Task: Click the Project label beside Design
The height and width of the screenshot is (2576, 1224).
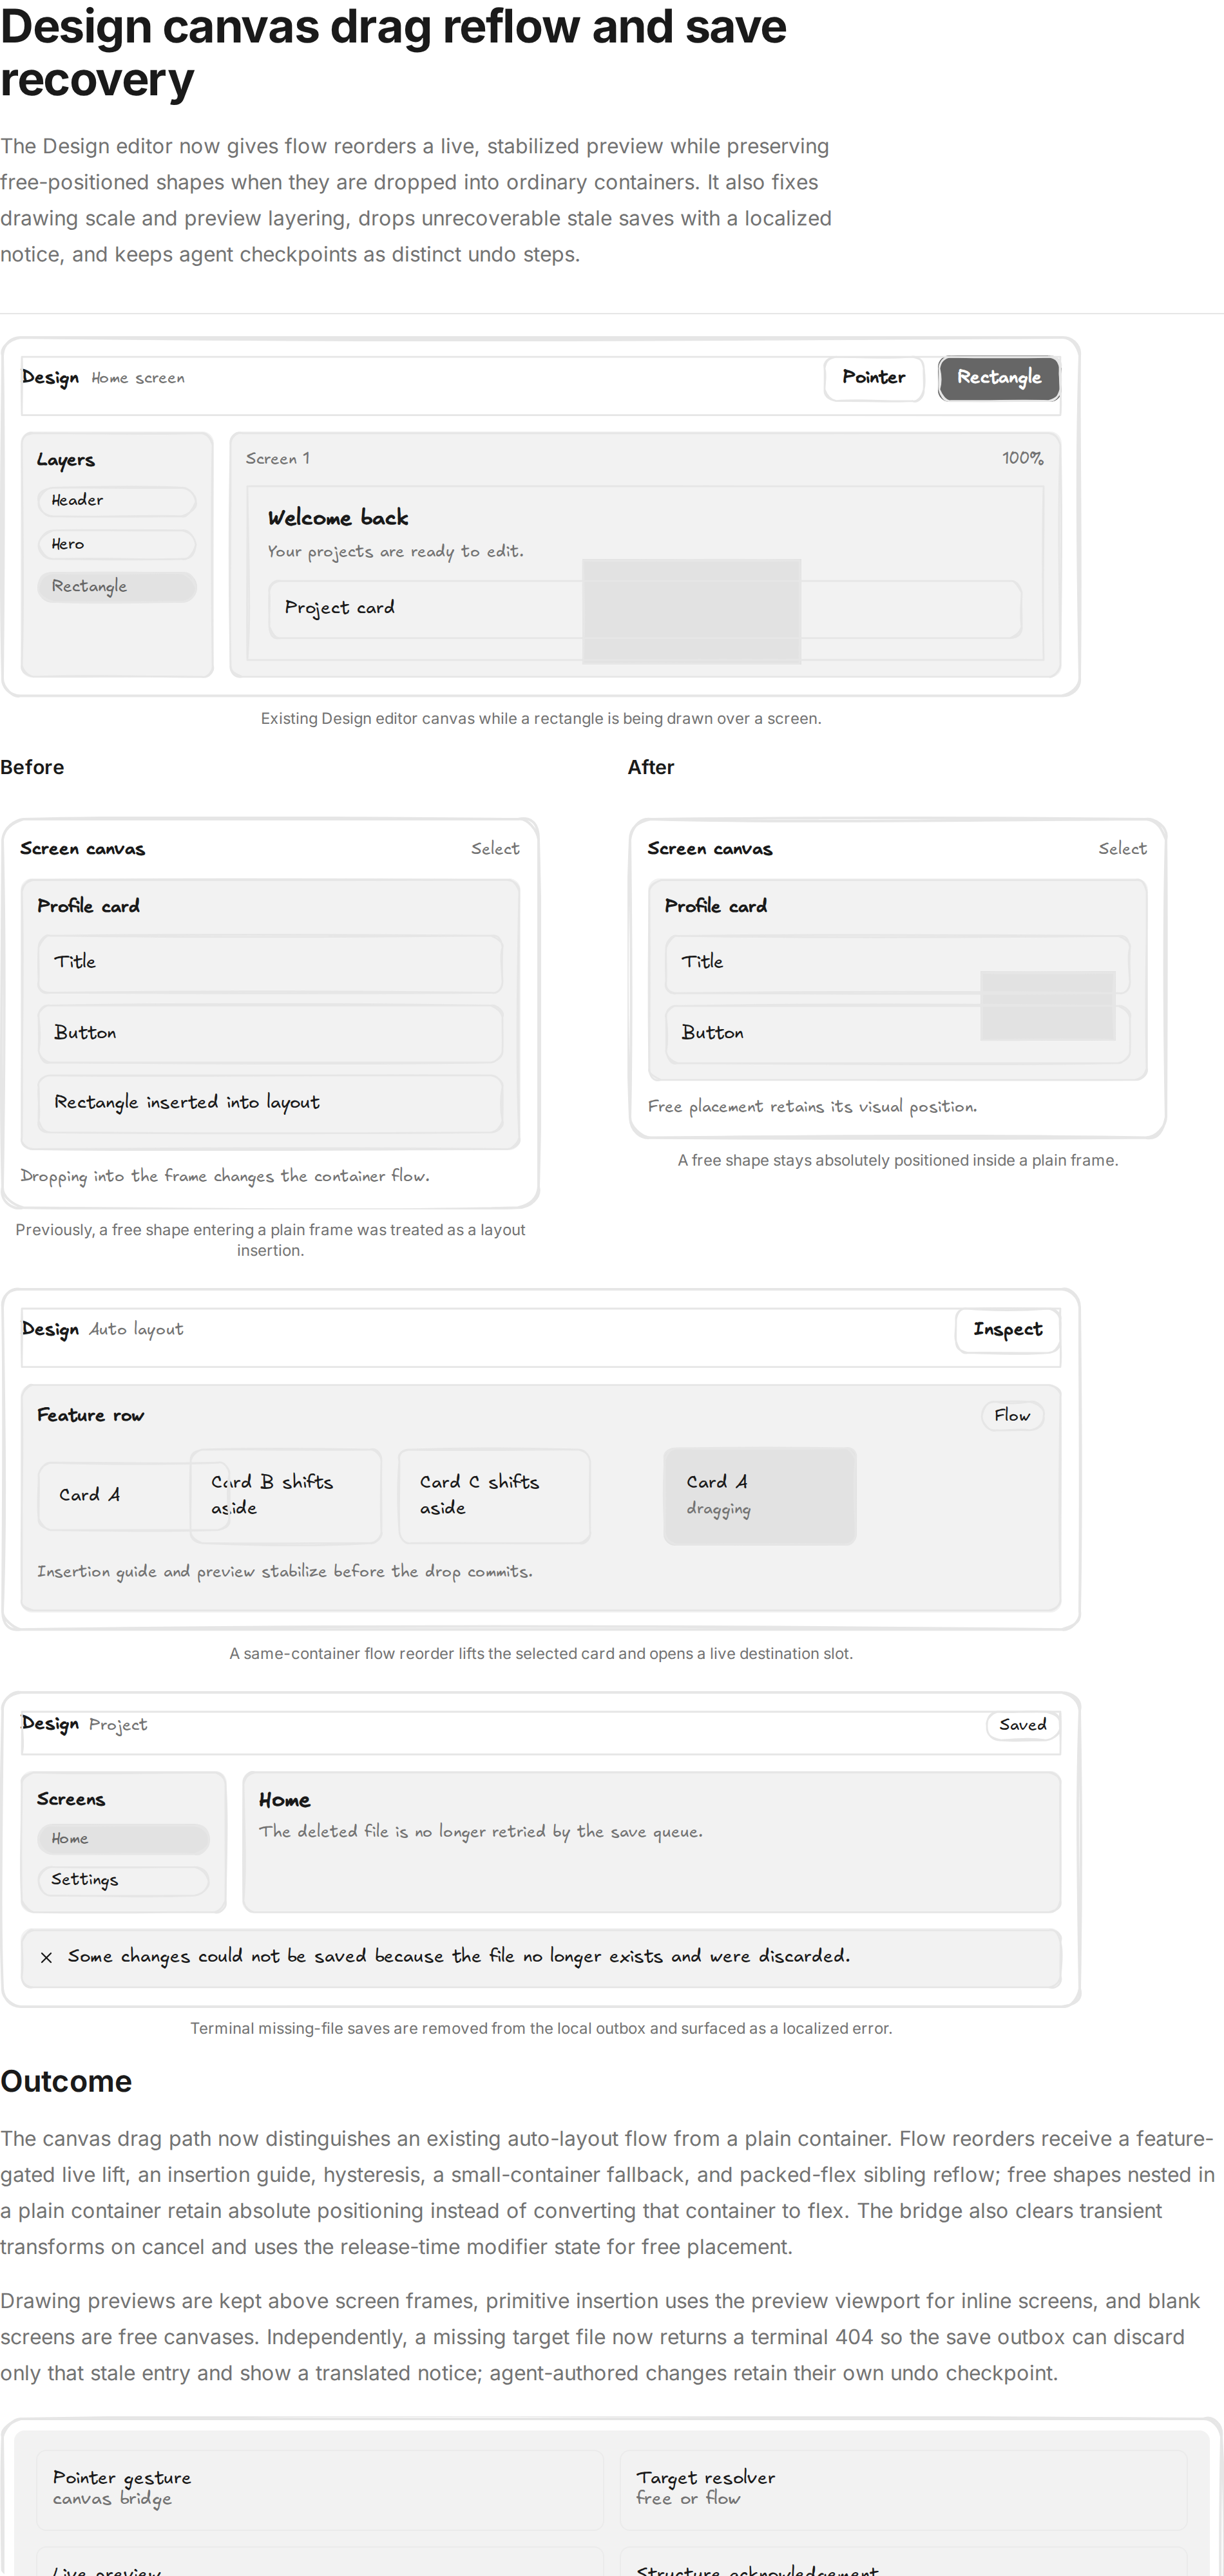Action: point(118,1725)
